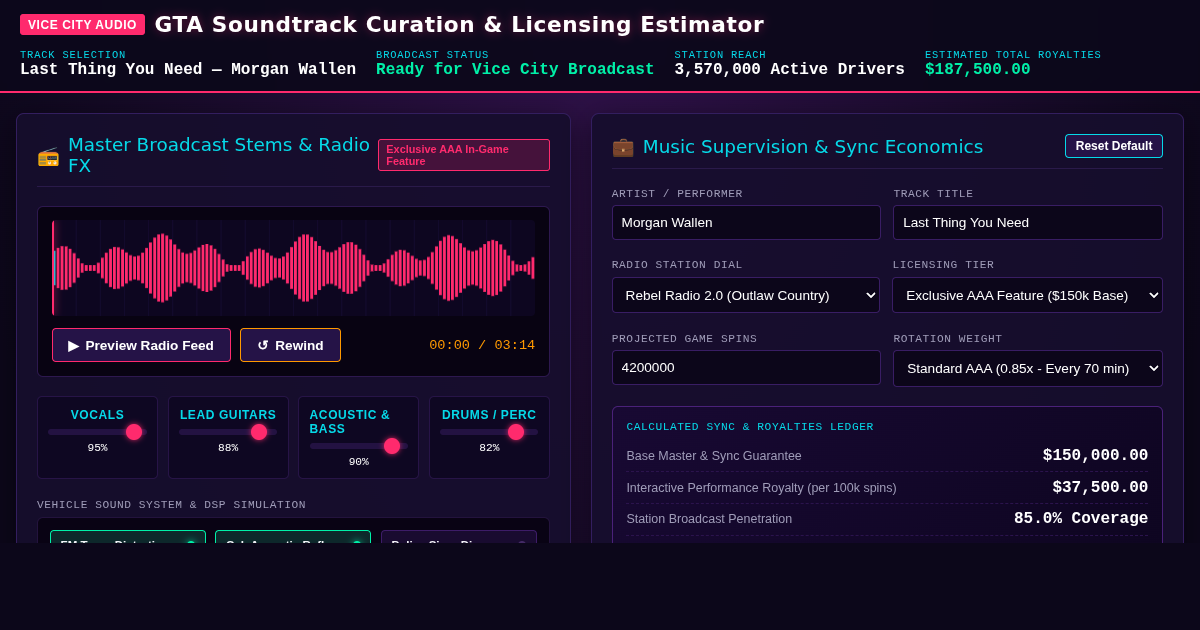Click the 00:00 / 03:14 time readout
1200x630 pixels.
482,345
